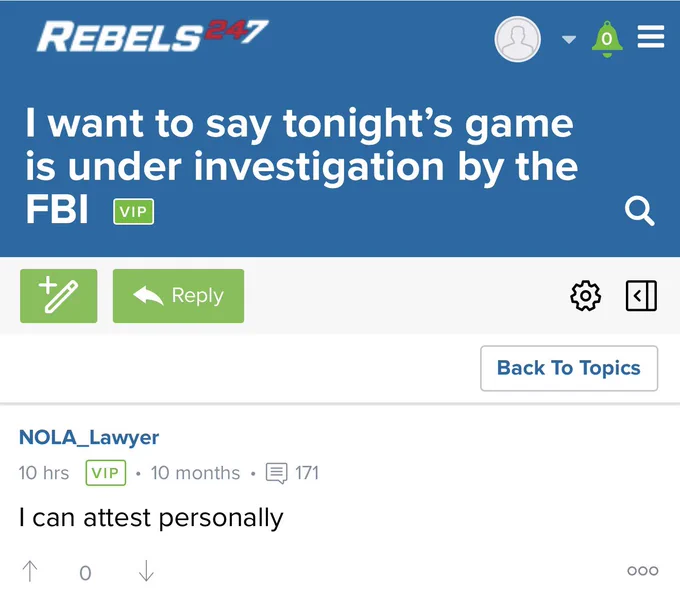Screen dimensions: 680x607
Task: Open the Rebels247 home logo
Action: point(153,36)
